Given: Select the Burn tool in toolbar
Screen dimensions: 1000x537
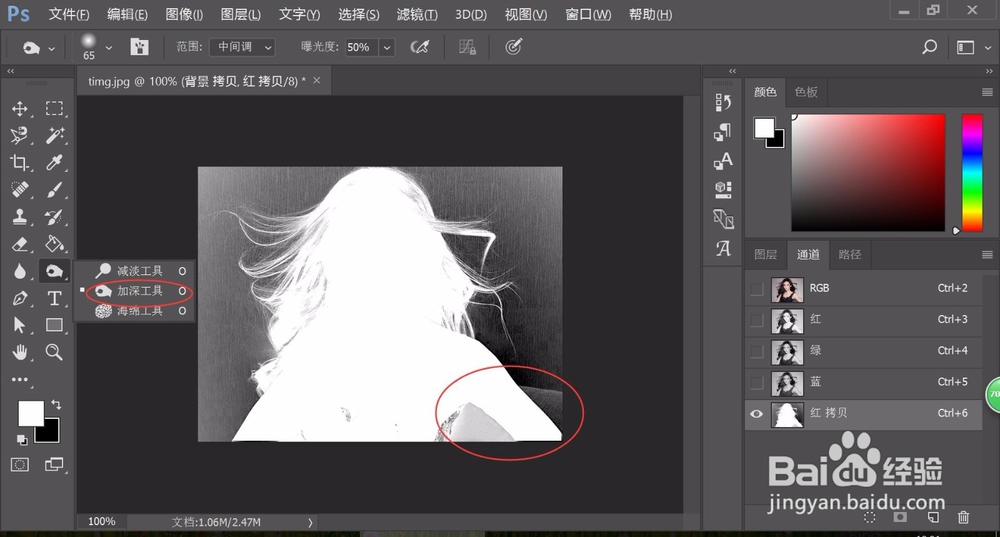Looking at the screenshot, I should pos(54,271).
